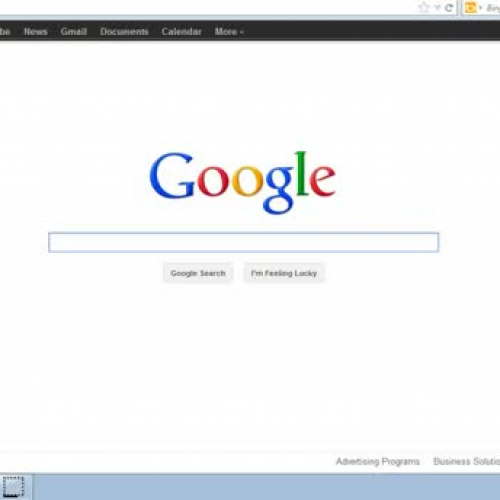Open the address bar history dropdown arrow

point(438,8)
